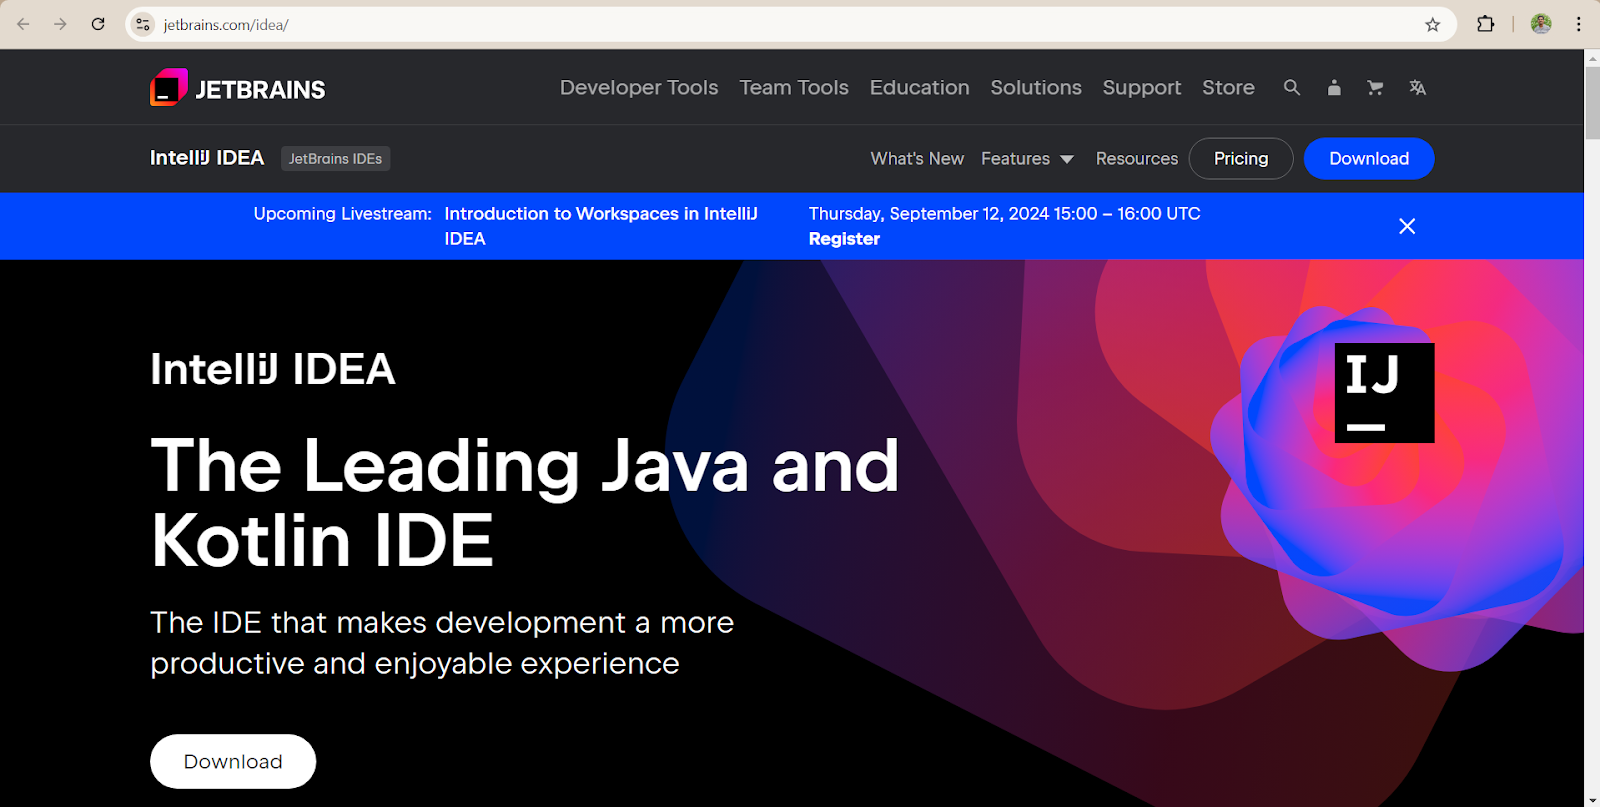Click the JetBrains logo

tap(238, 88)
